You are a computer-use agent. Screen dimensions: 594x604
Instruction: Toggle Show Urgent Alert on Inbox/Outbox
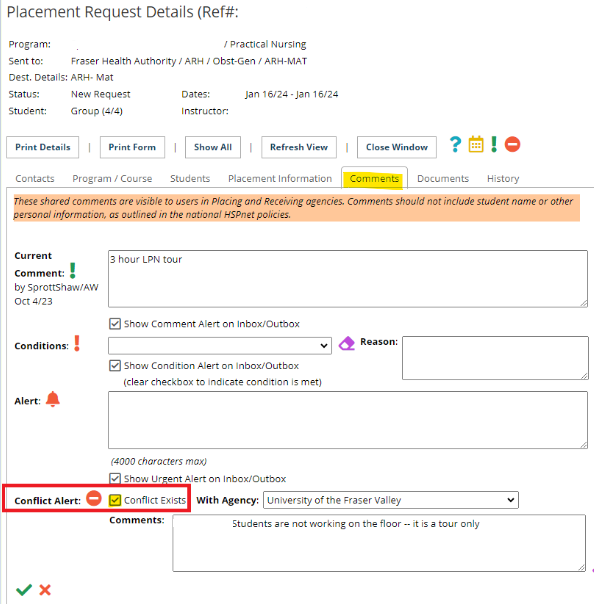[x=115, y=479]
